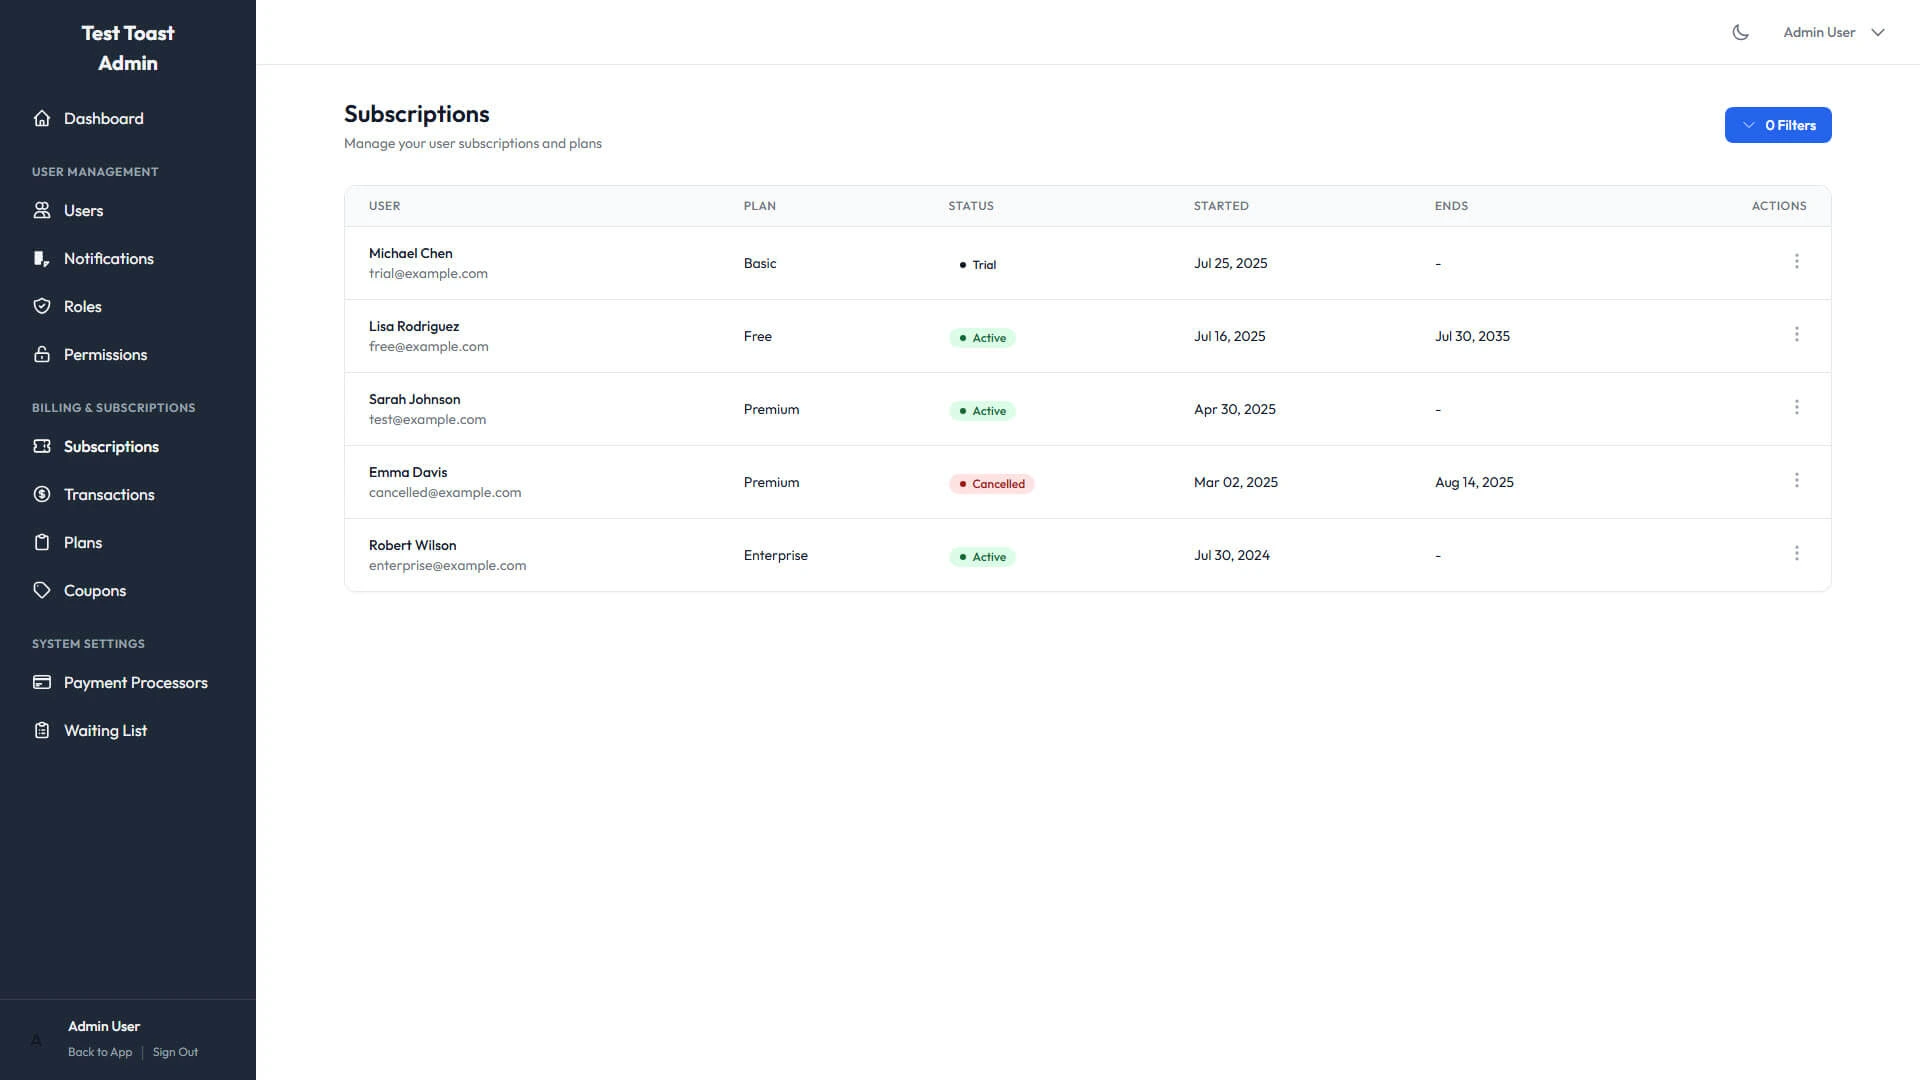Click the Back to App link
This screenshot has width=1920, height=1080.
(x=100, y=1051)
